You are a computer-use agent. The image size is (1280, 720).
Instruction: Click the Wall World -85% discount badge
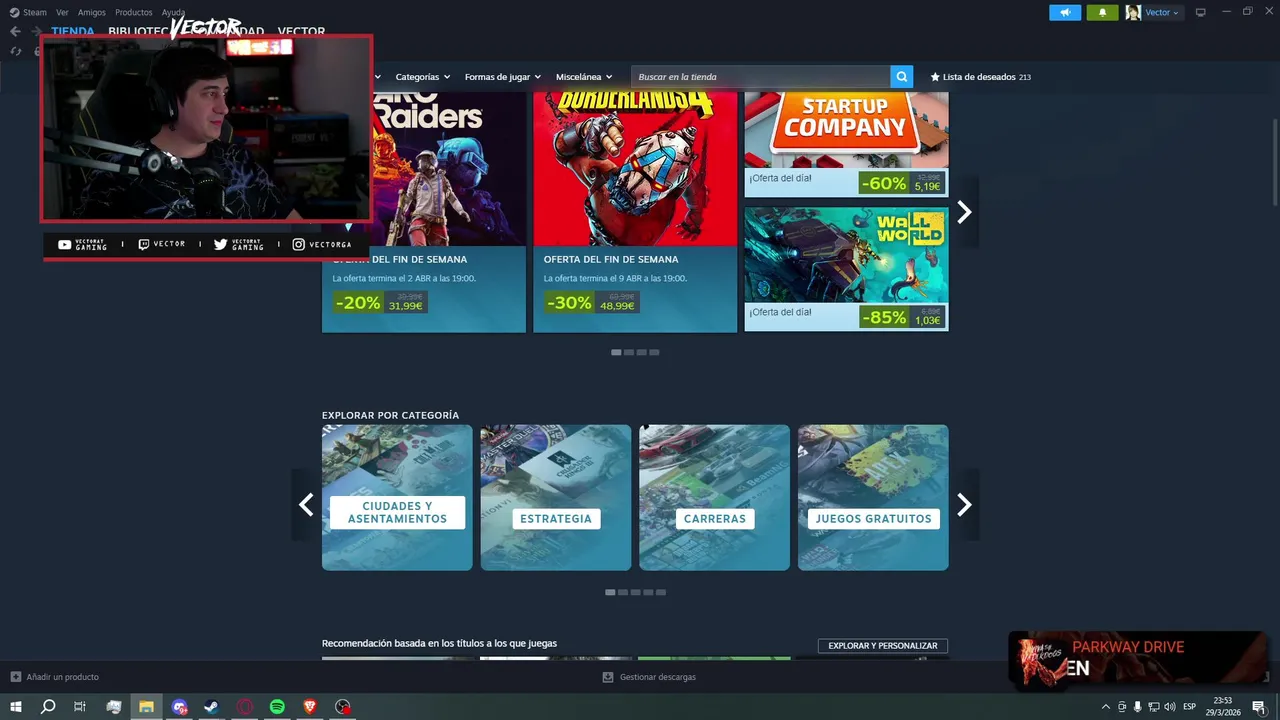coord(885,317)
